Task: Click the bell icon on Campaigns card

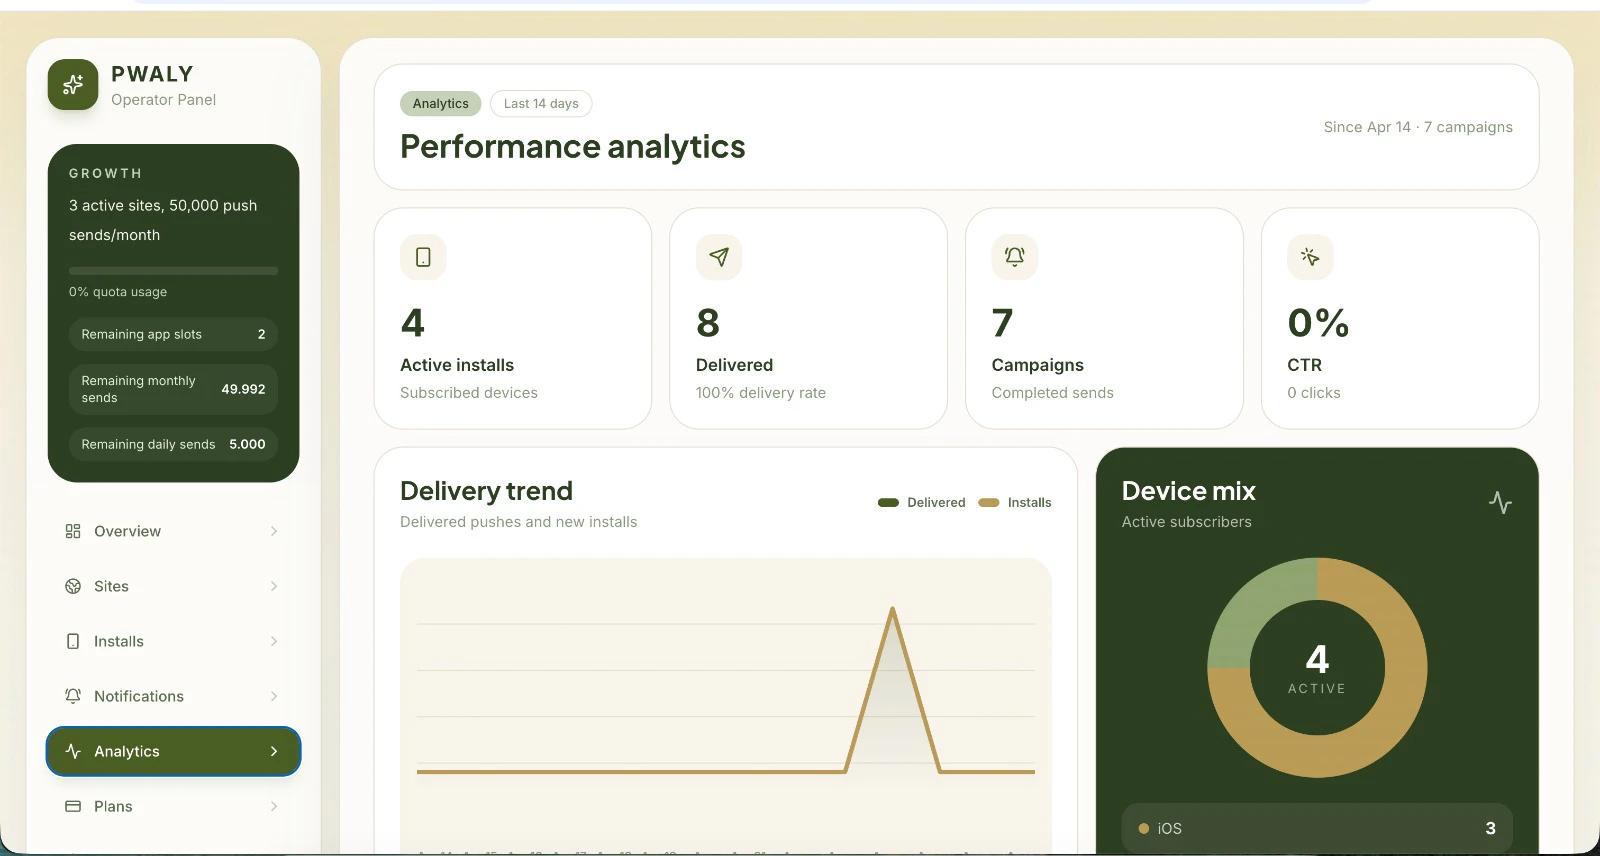Action: point(1014,257)
